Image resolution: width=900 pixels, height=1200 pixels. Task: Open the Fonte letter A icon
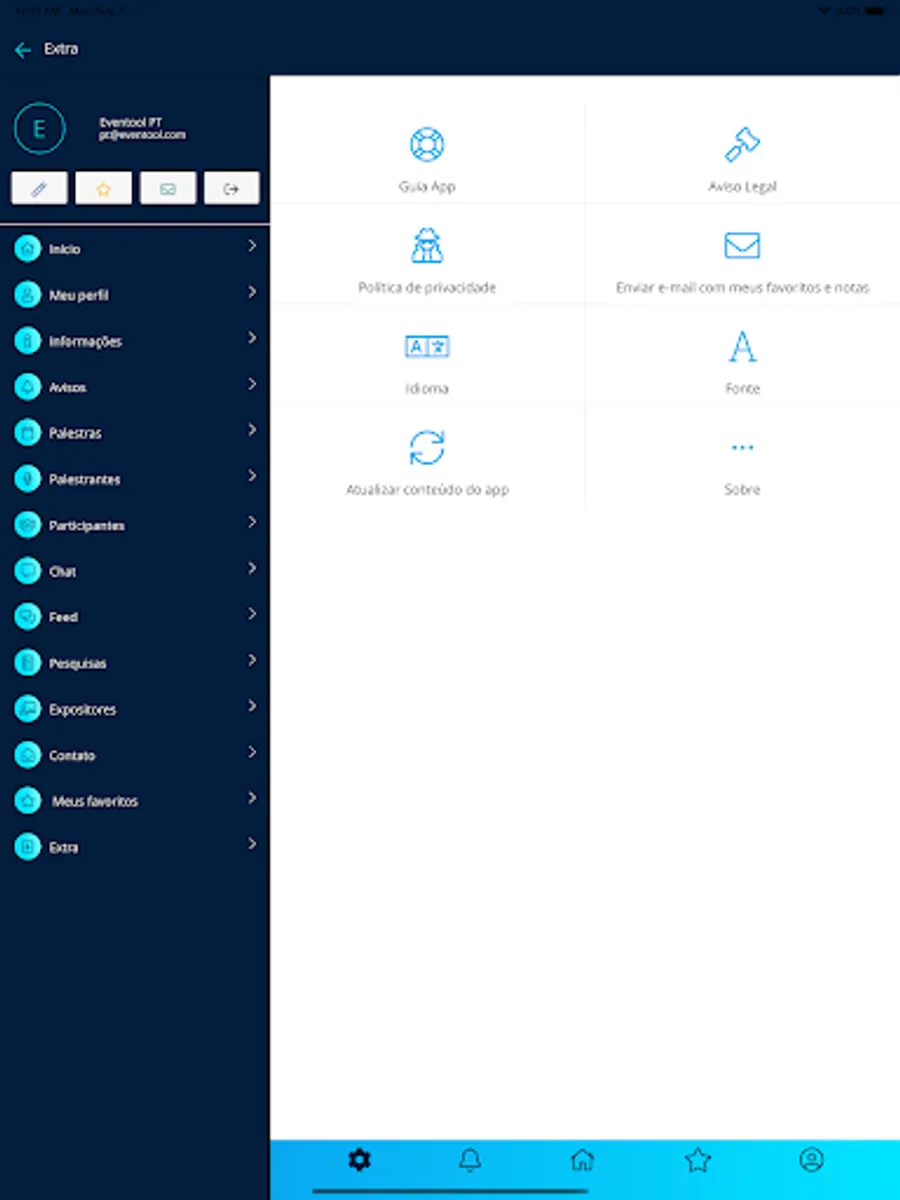pos(742,346)
